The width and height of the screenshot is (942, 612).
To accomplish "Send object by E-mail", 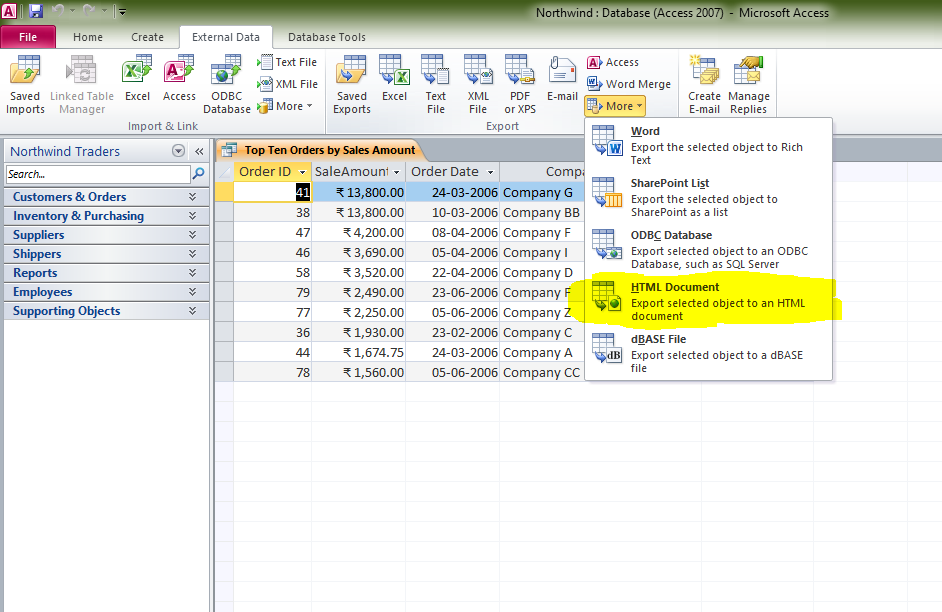I will pyautogui.click(x=562, y=78).
